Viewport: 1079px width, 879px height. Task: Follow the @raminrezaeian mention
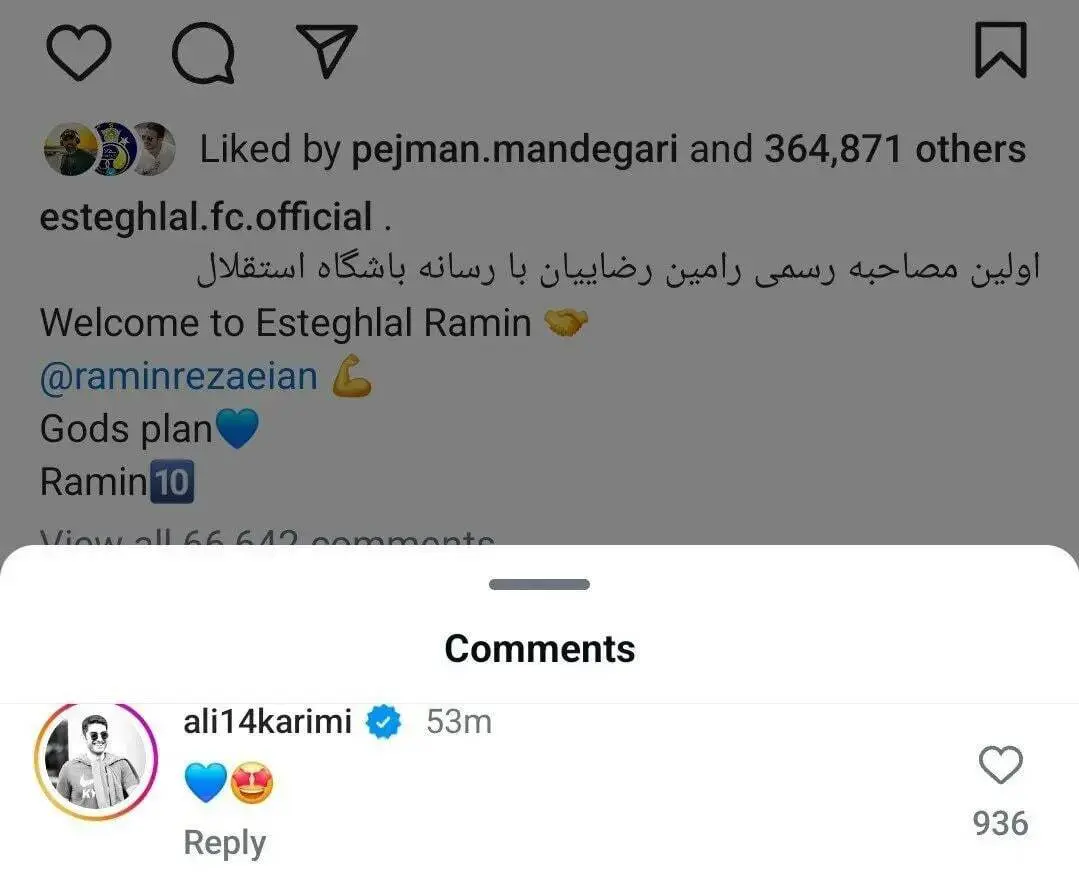179,377
